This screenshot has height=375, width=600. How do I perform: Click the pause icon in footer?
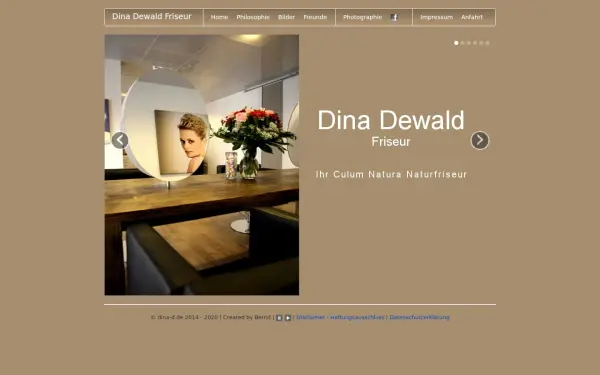(279, 318)
